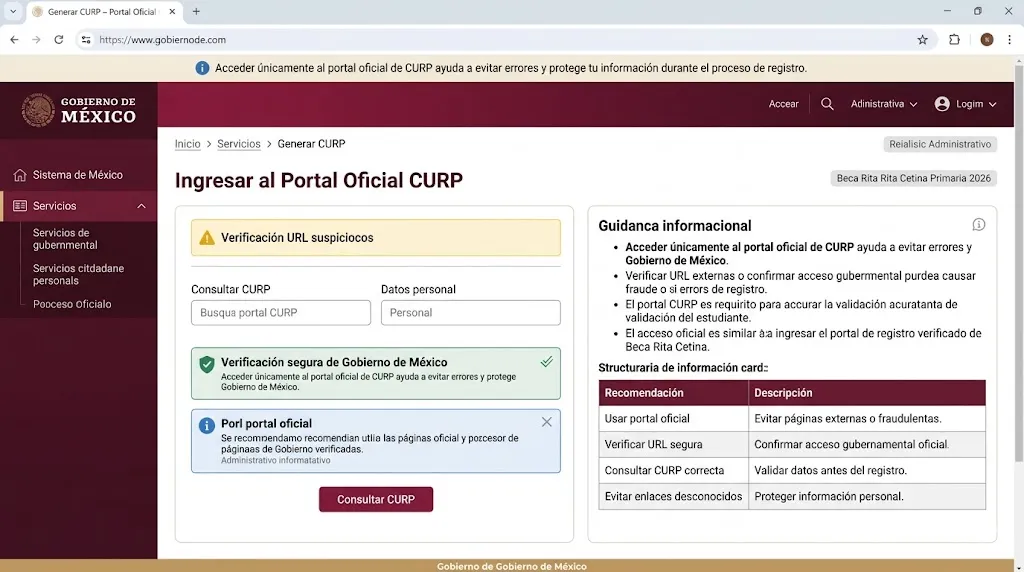Click the browser address bar URL
Screen dimensions: 1024x572
point(163,40)
